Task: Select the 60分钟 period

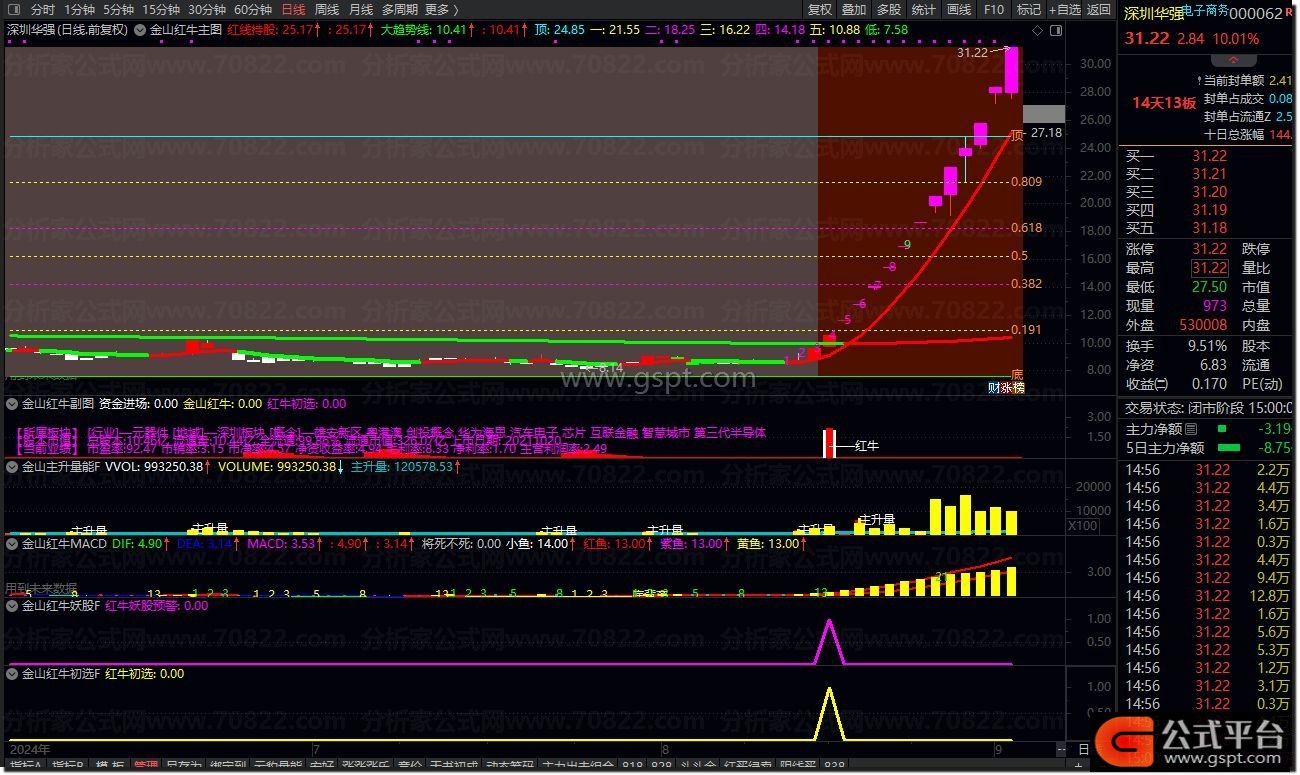Action: click(x=252, y=9)
